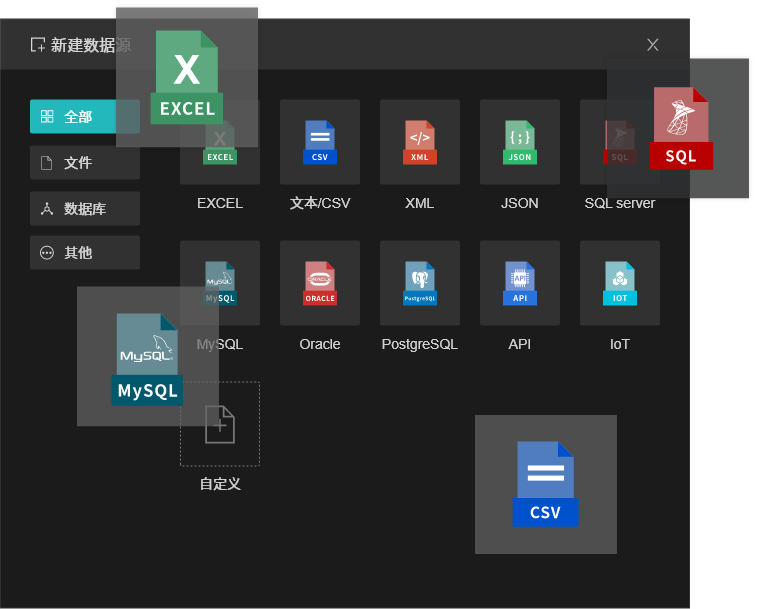Click the API label text
The width and height of the screenshot is (757, 609).
click(x=519, y=344)
